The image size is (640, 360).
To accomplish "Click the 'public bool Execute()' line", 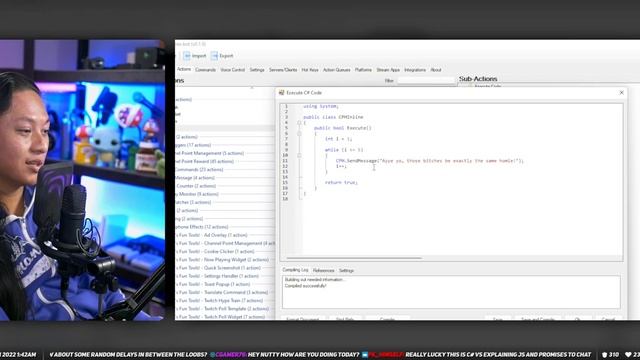I will (342, 128).
